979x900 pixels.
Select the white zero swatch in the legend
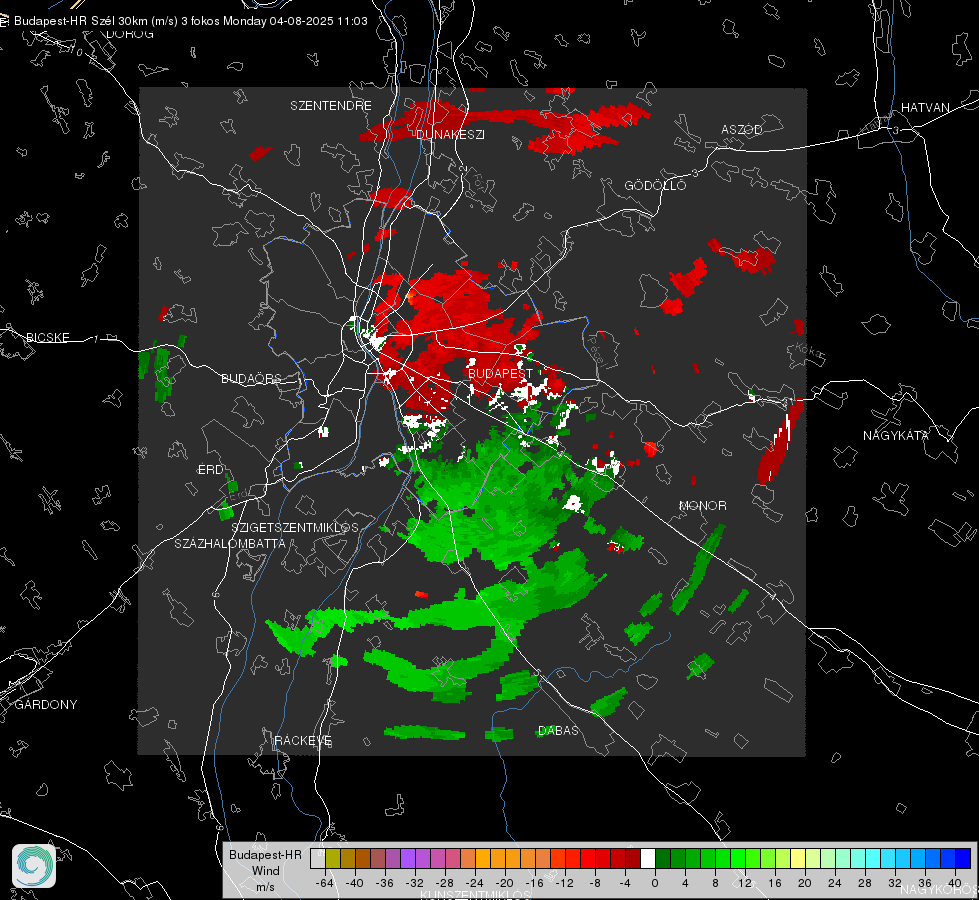click(x=647, y=858)
